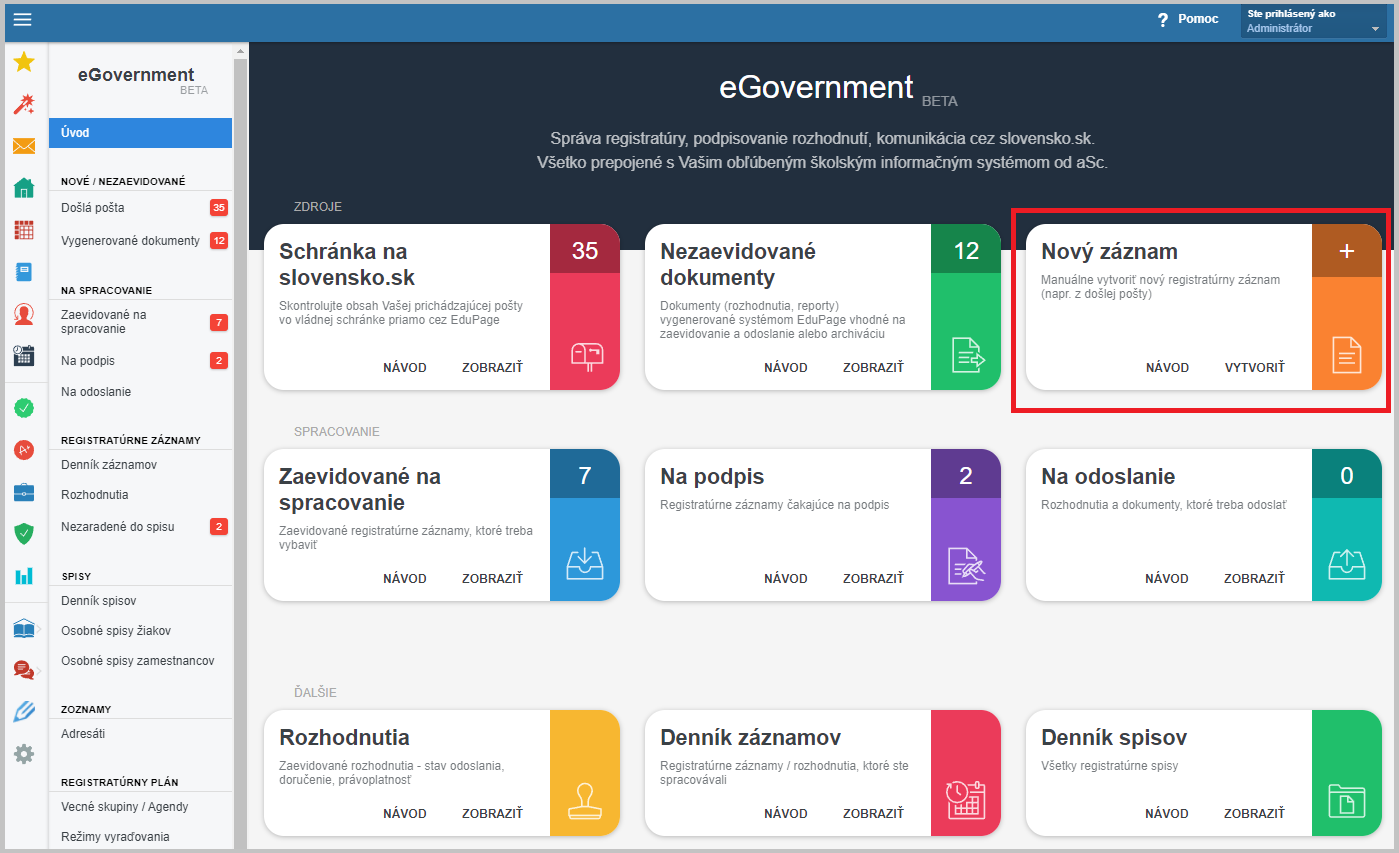Click the outbox icon on Na odoslanie card
This screenshot has width=1399, height=853.
pos(1347,565)
